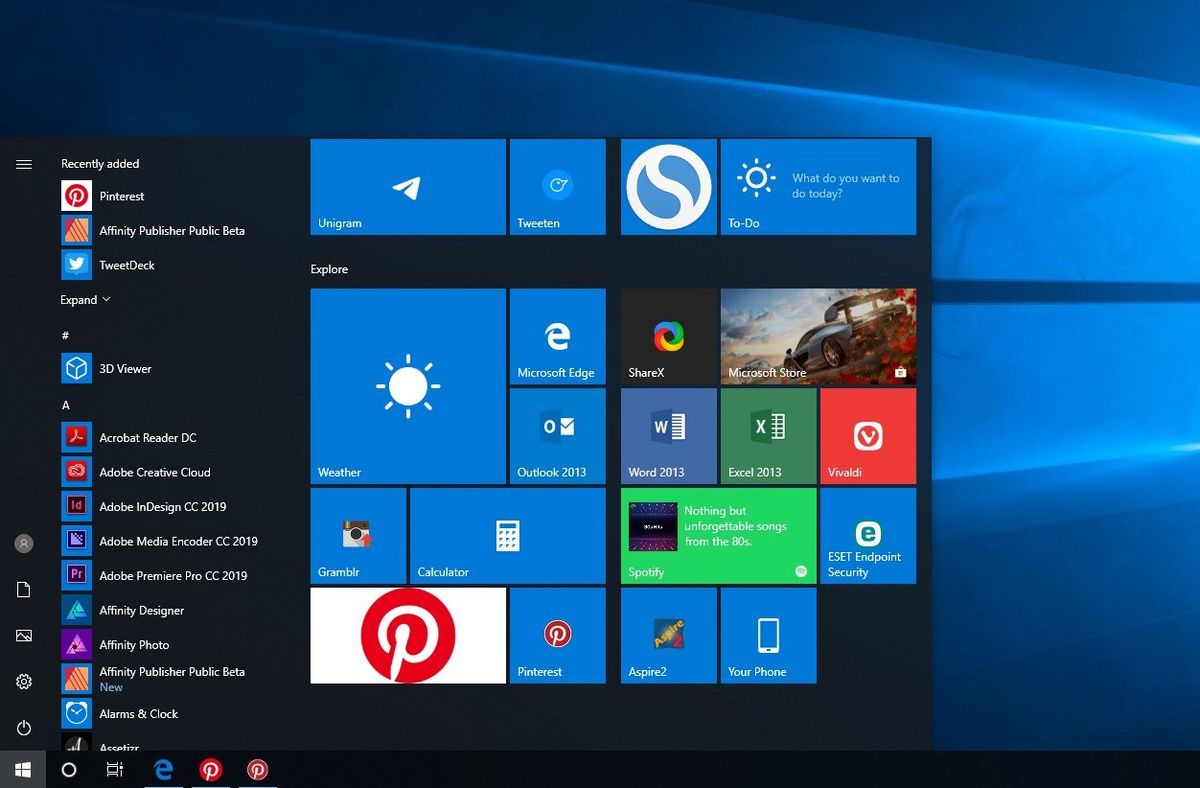
Task: Open the Your Phone tile
Action: click(x=767, y=635)
